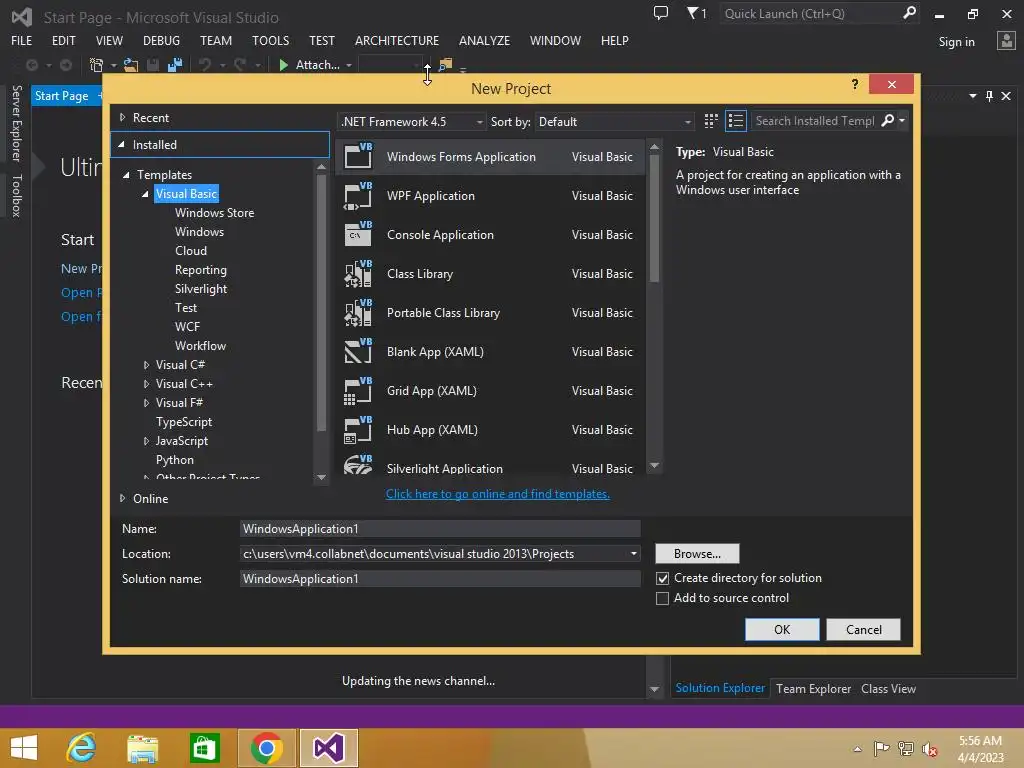
Task: Click the Windows Start button
Action: (x=24, y=748)
